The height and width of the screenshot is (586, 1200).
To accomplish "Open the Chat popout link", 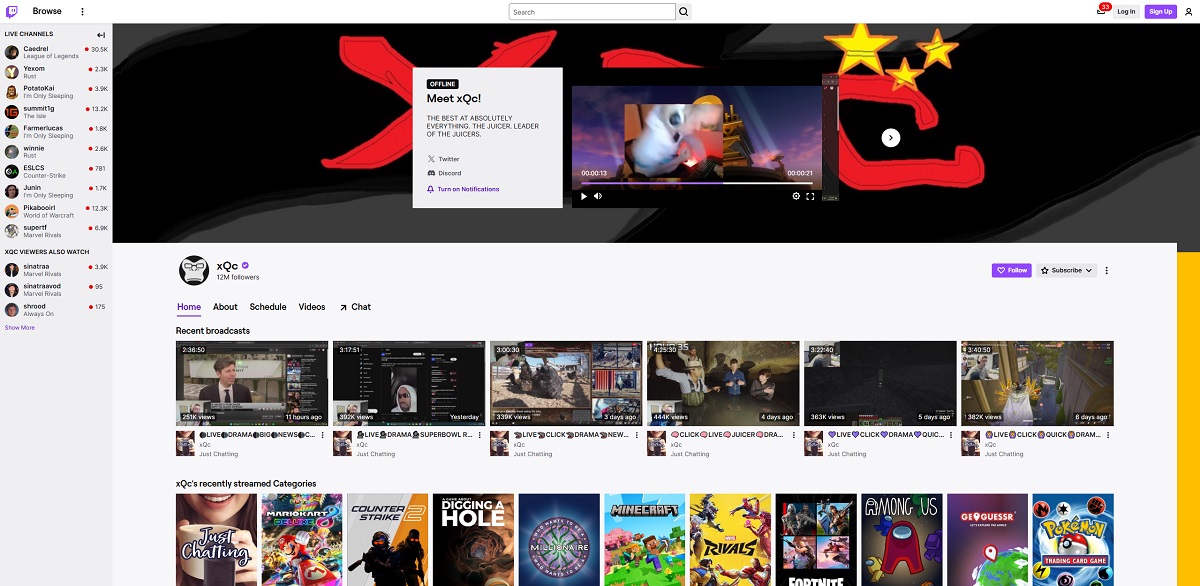I will click(x=355, y=307).
